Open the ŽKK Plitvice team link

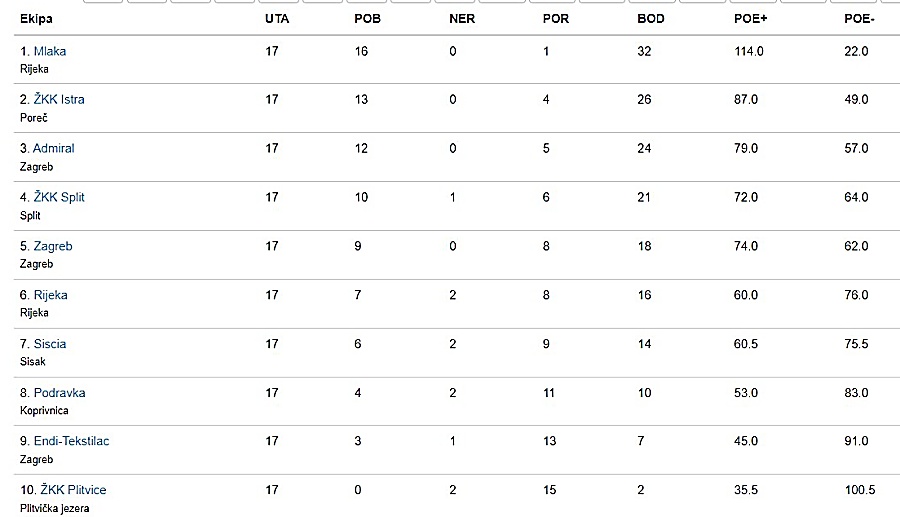pyautogui.click(x=73, y=489)
